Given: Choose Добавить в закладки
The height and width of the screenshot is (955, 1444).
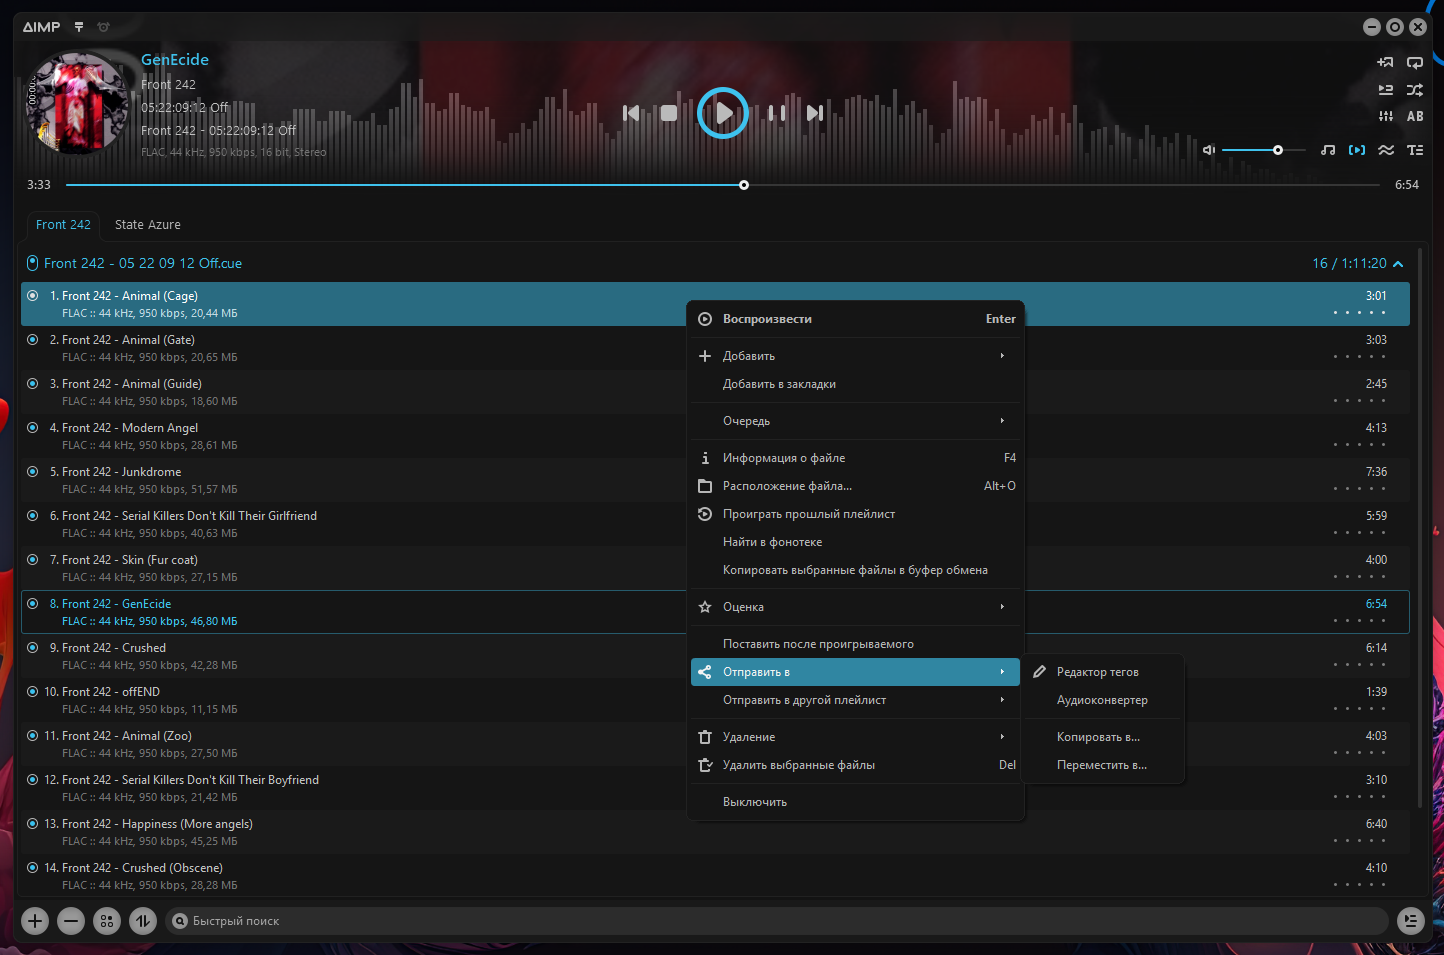Looking at the screenshot, I should [x=856, y=384].
